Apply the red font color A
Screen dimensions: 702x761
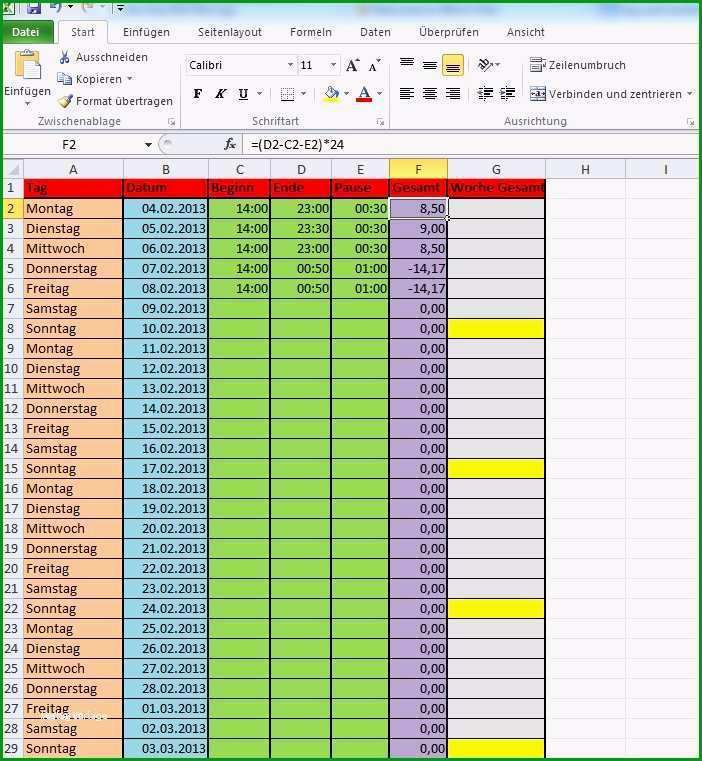[364, 94]
